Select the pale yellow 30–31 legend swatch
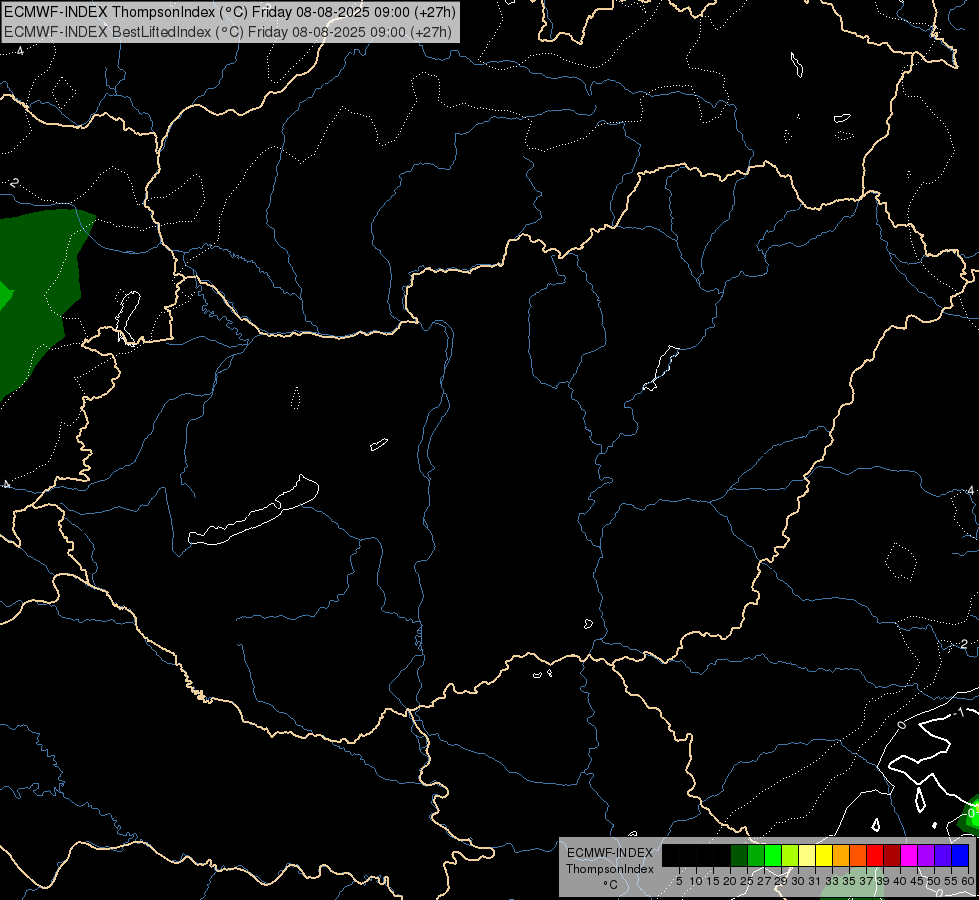This screenshot has height=900, width=979. click(x=807, y=856)
